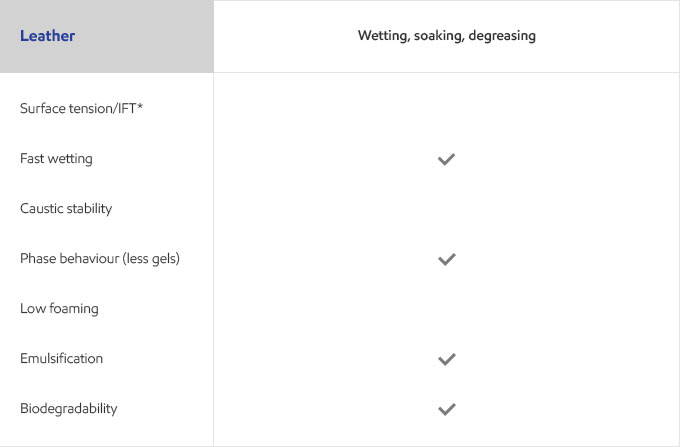
Task: Select the Low foaming row label
Action: [x=59, y=308]
